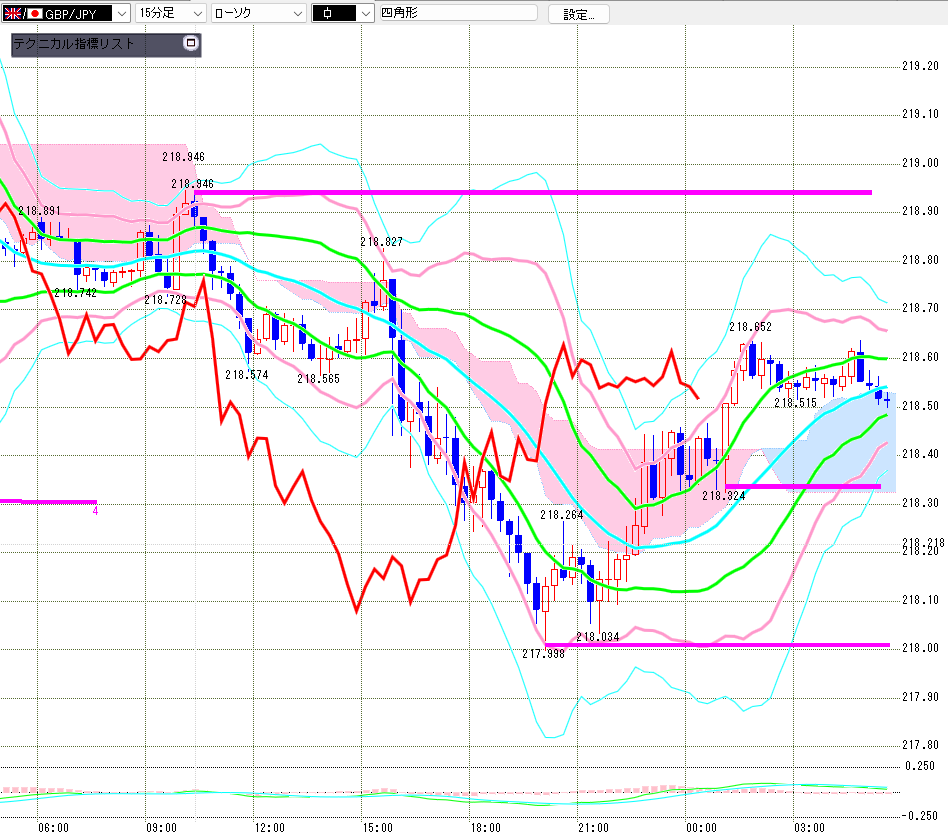Open the ローソク chart type dropdown
This screenshot has width=948, height=837.
point(259,13)
